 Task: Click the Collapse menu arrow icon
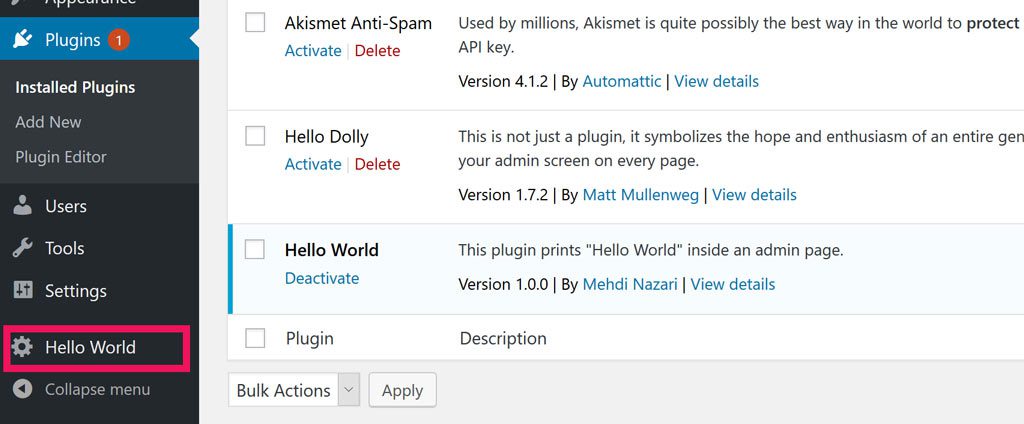(22, 389)
